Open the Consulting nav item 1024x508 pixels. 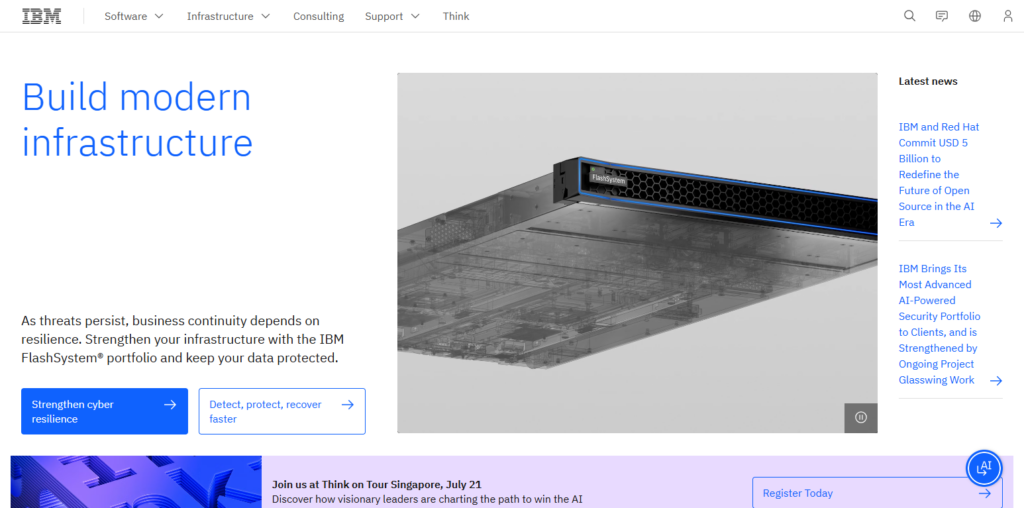(318, 16)
